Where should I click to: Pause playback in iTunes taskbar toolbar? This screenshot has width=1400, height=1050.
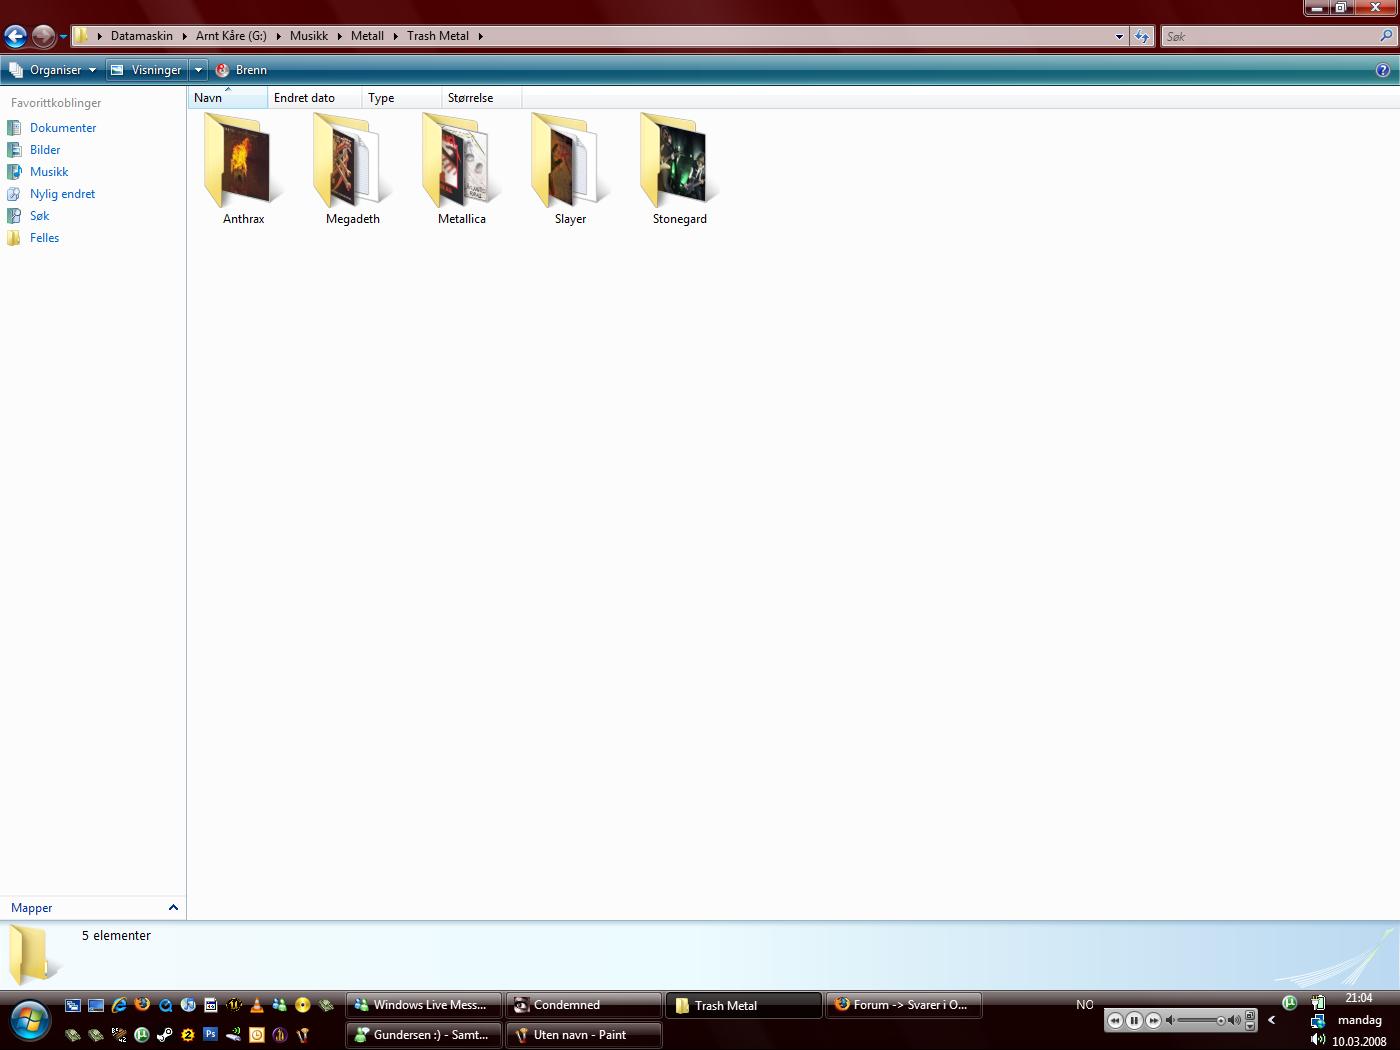[1134, 1020]
